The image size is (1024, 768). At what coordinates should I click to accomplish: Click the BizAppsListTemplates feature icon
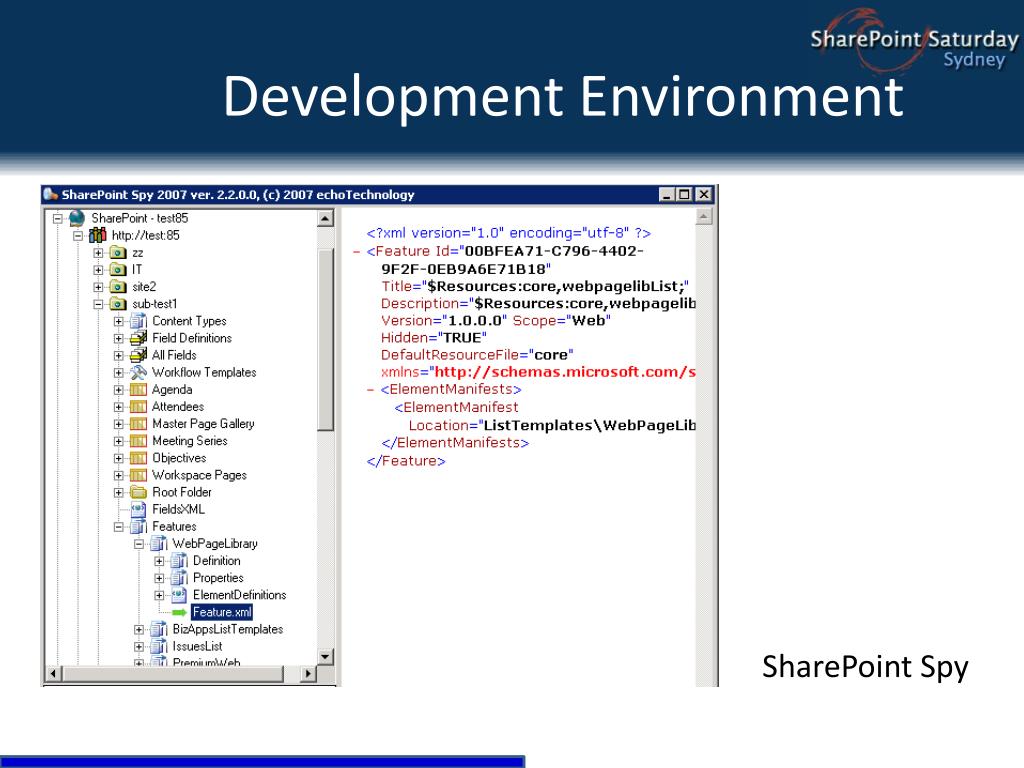click(159, 629)
